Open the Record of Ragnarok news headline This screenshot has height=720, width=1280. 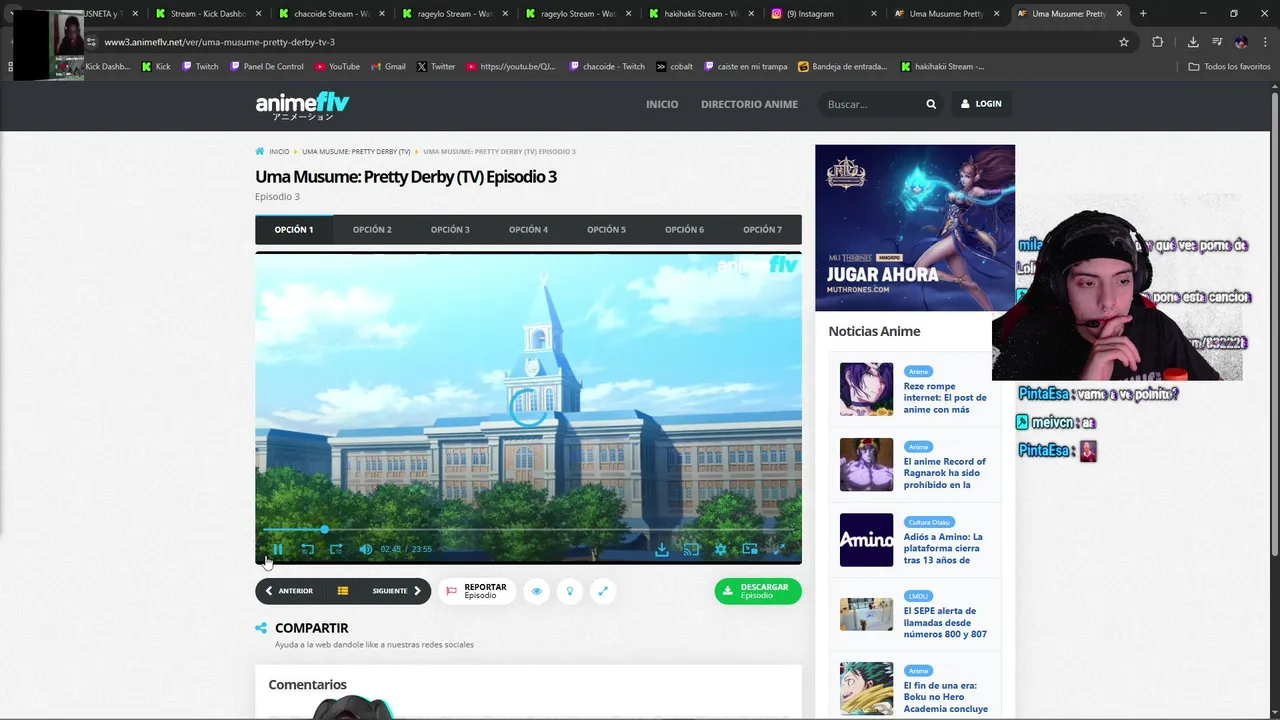coord(945,473)
